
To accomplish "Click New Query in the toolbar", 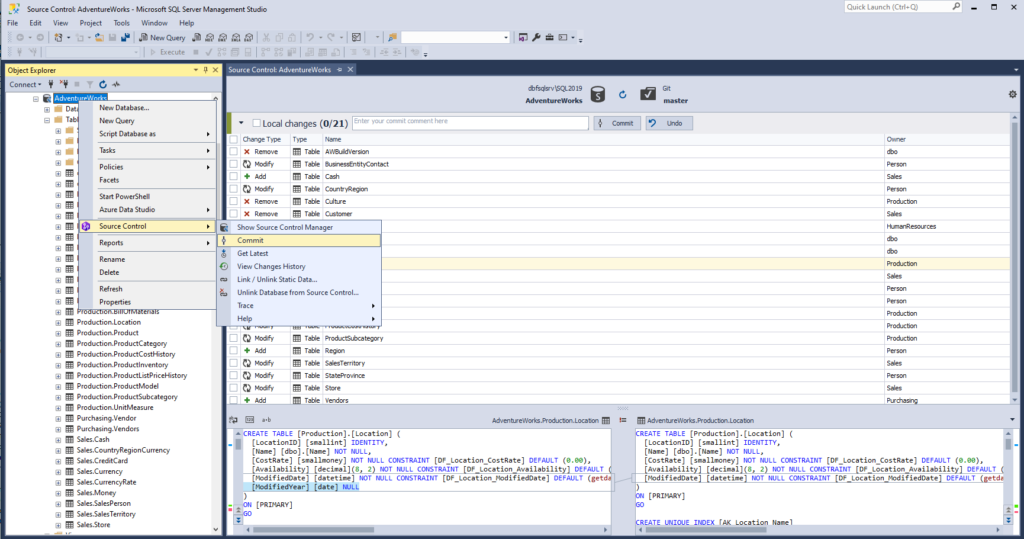I will point(162,38).
